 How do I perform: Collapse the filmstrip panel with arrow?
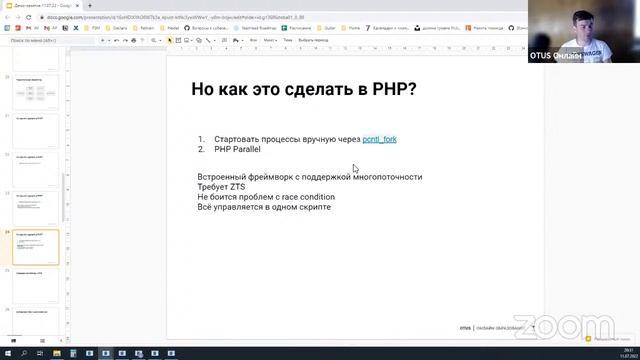pyautogui.click(x=61, y=340)
